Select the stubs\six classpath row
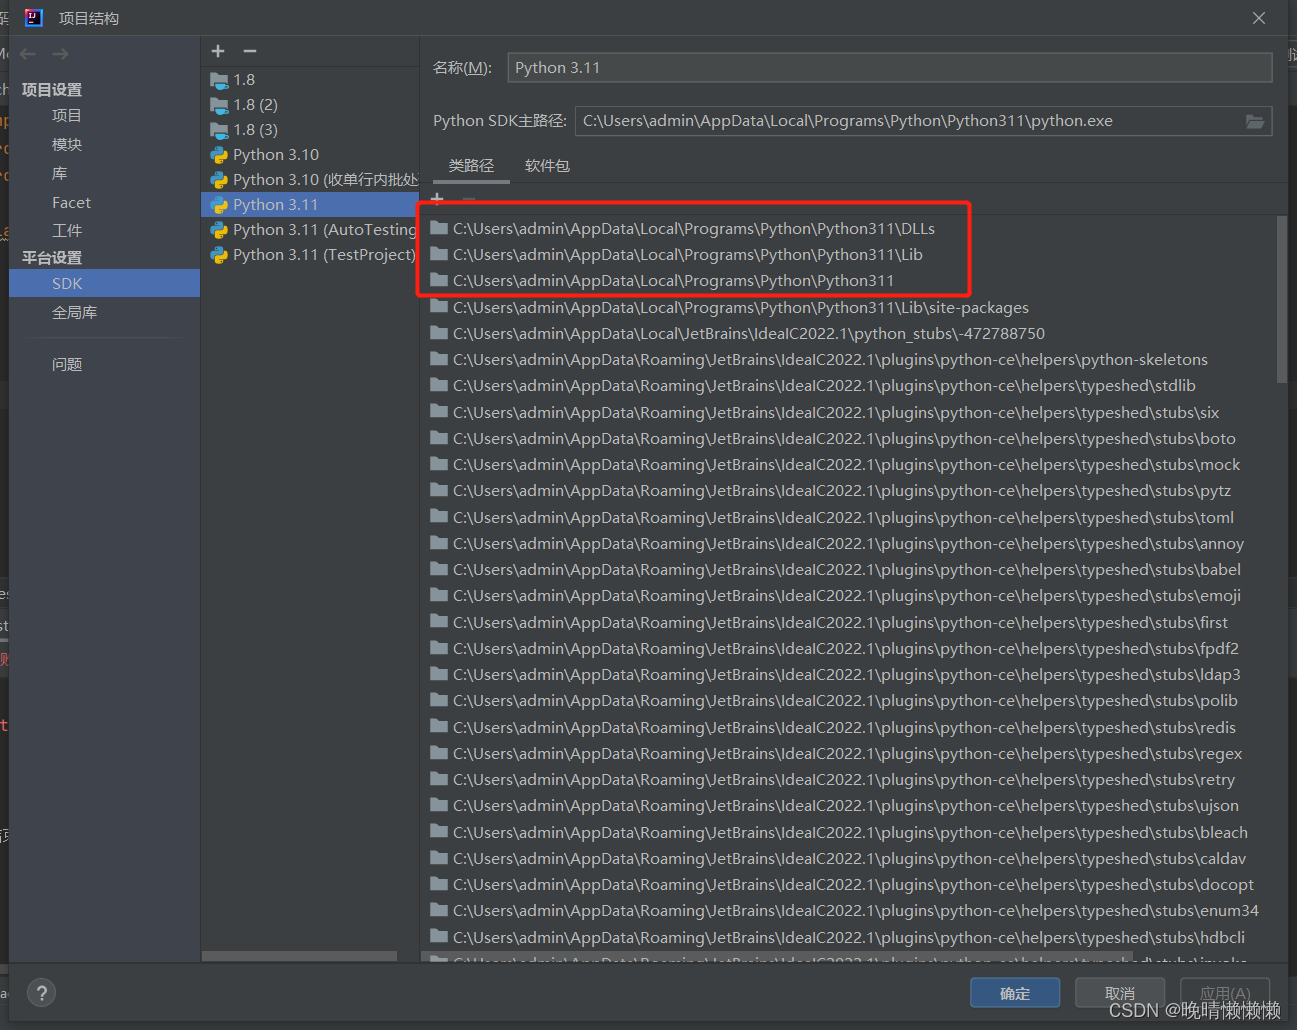This screenshot has width=1297, height=1030. [x=850, y=413]
